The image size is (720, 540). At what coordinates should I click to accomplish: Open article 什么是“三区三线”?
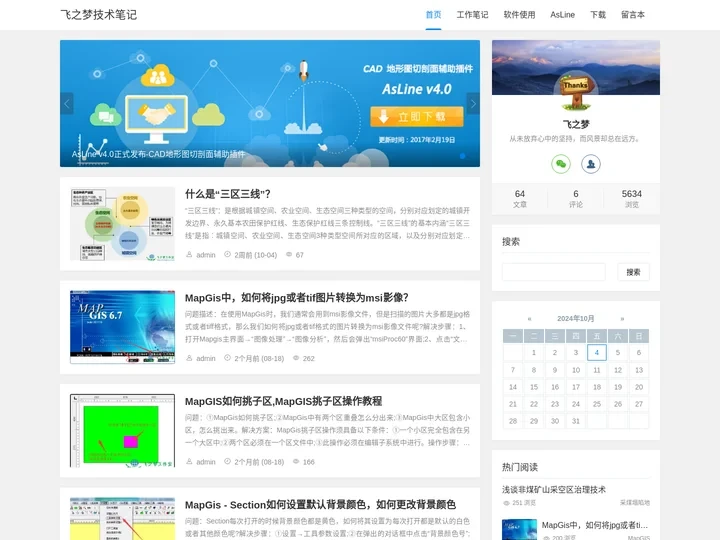[228, 194]
